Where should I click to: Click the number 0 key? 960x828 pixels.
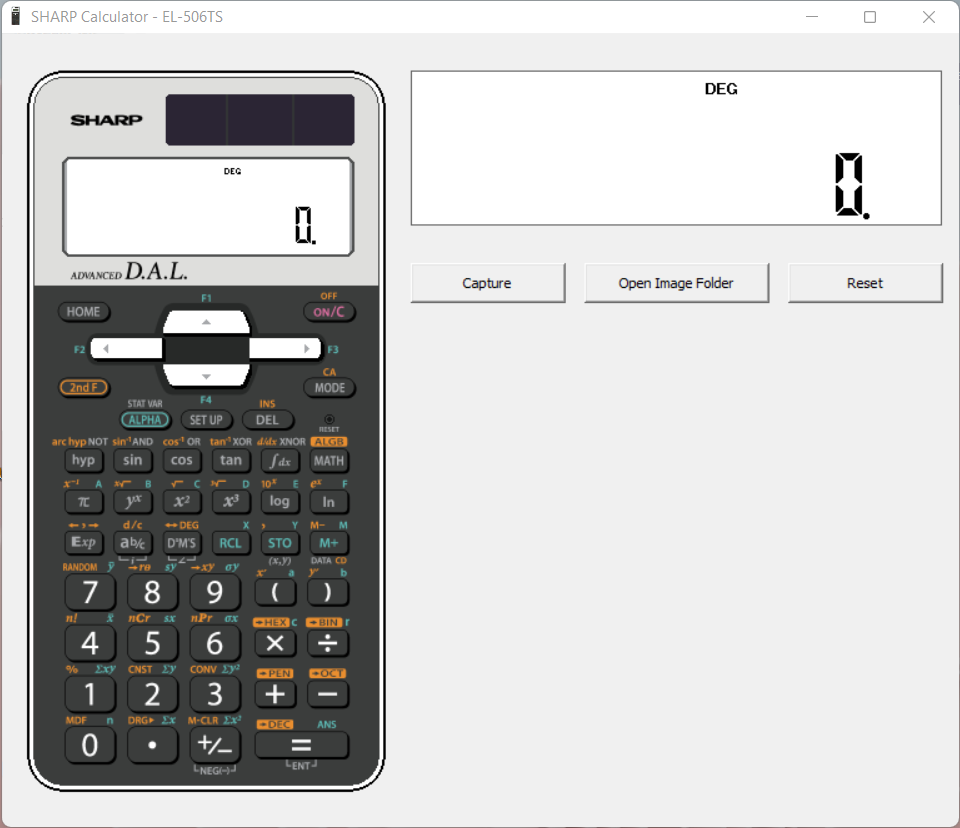click(x=90, y=746)
